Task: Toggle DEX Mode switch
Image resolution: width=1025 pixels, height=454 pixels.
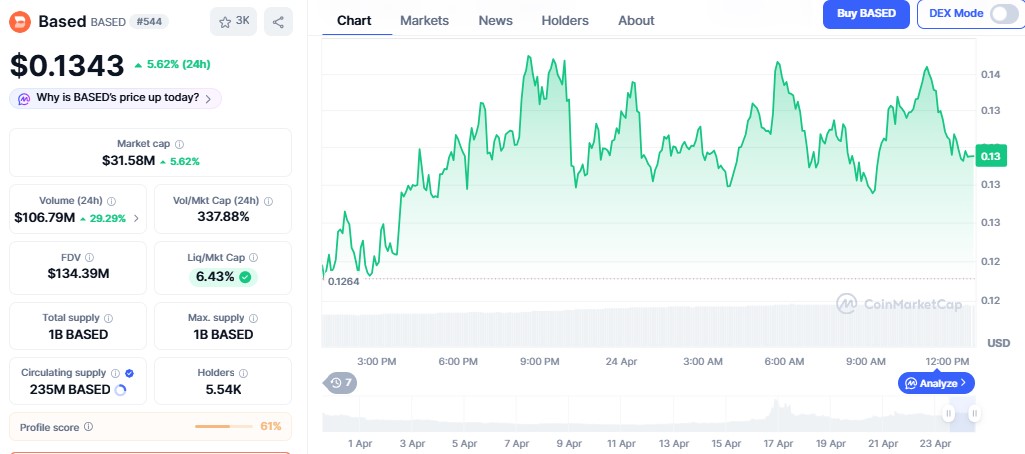Action: coord(1003,14)
